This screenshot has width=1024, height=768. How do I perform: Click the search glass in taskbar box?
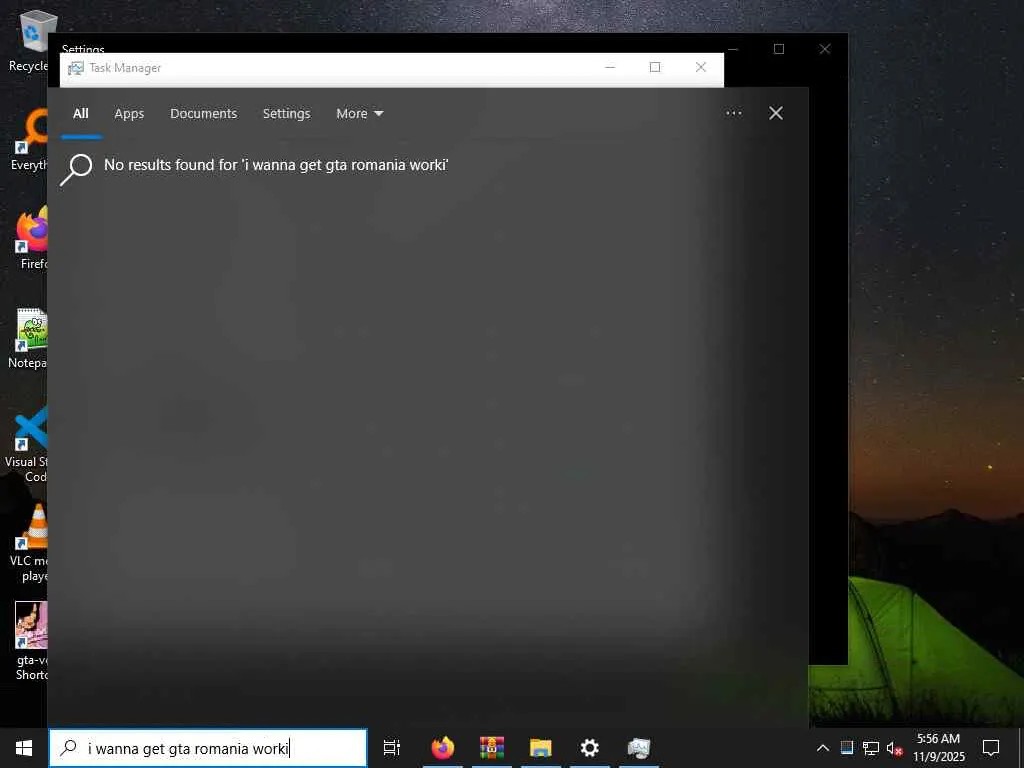[69, 748]
